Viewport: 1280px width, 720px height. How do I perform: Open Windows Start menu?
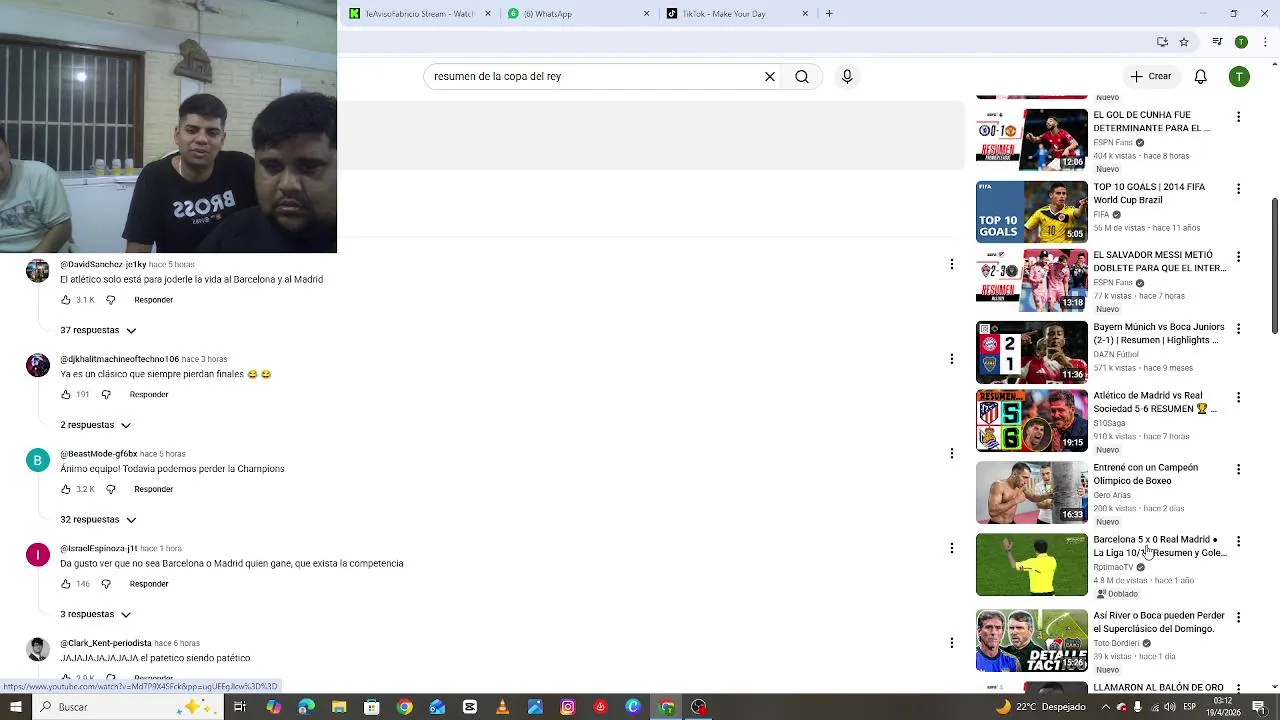(x=15, y=707)
